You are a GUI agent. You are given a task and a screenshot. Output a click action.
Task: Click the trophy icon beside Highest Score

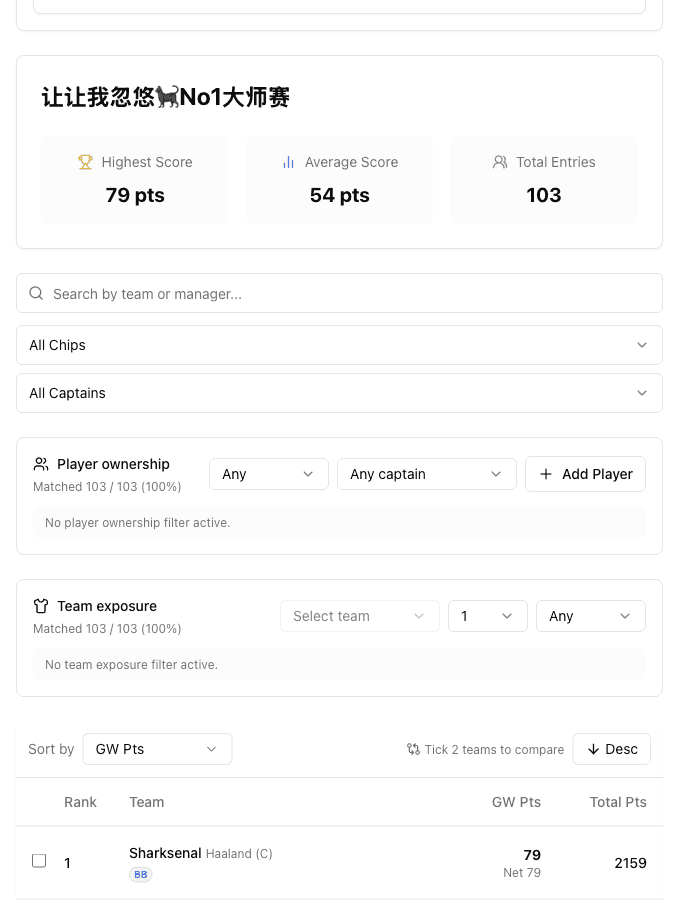pos(85,162)
